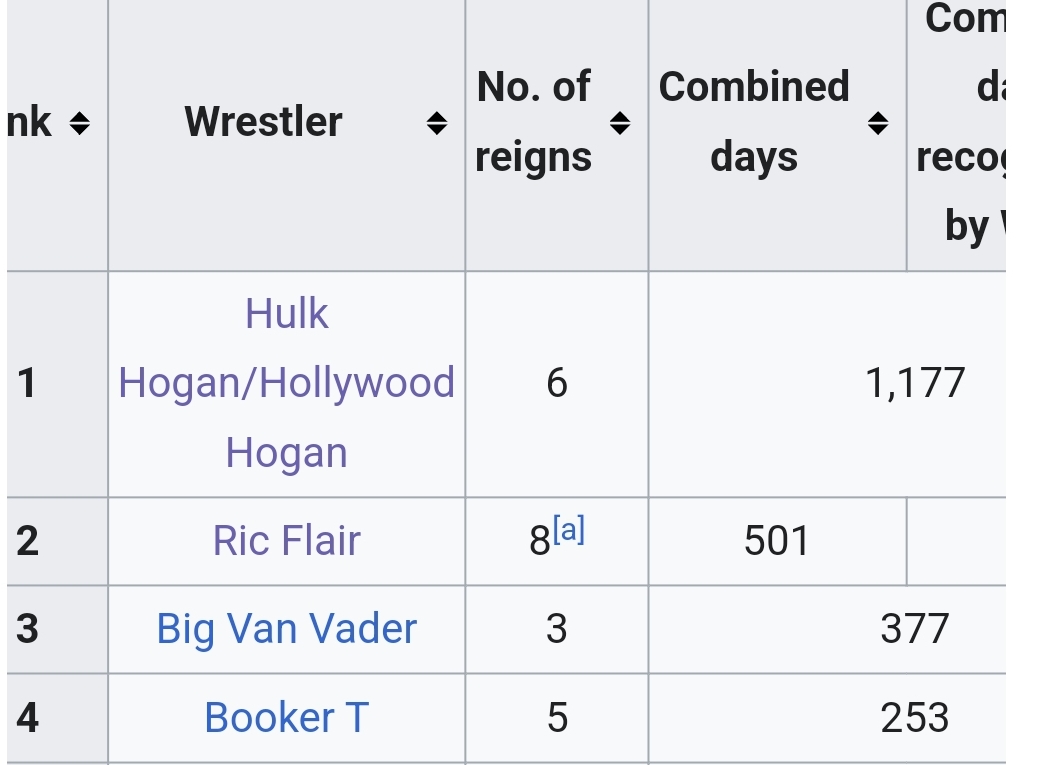Click partially visible recognized-days column header
This screenshot has height=765, width=1044.
[960, 122]
